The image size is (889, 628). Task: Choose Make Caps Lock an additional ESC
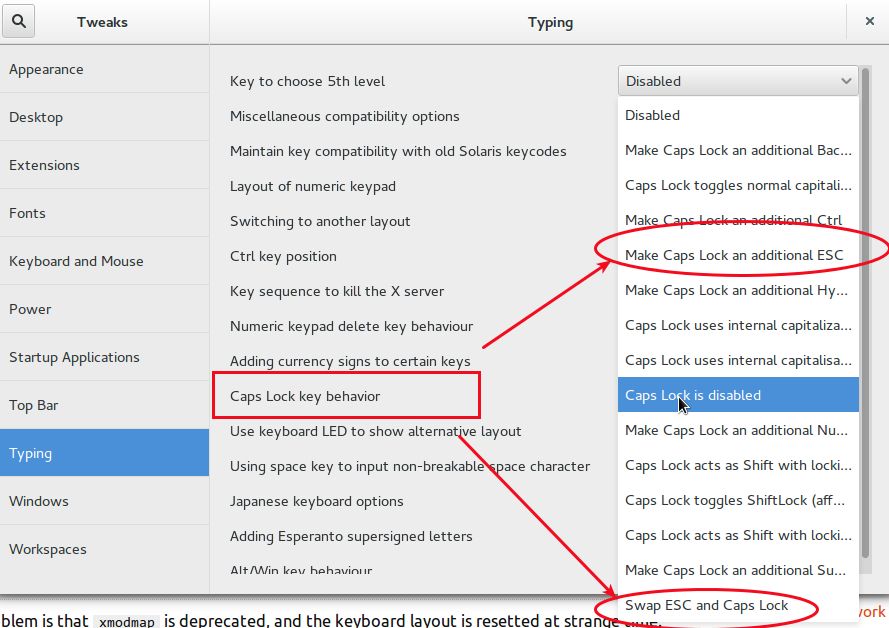click(738, 255)
